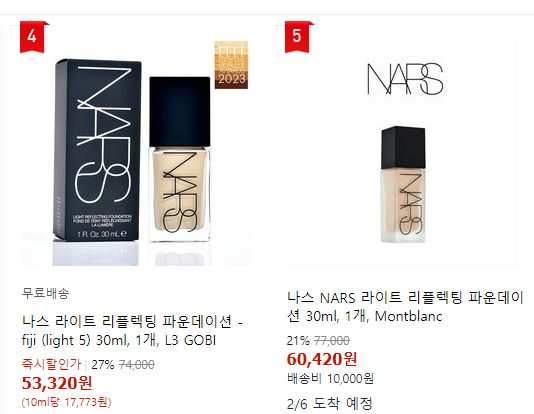
Task: Click the crossed-out 77,000 original price
Action: click(332, 340)
